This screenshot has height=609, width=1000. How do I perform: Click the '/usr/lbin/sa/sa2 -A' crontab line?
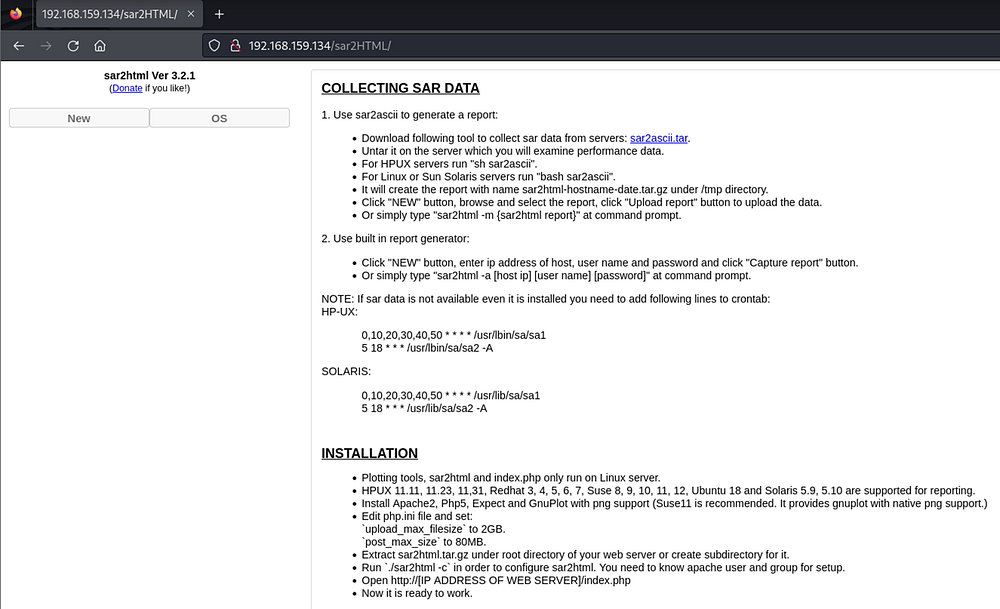click(427, 348)
